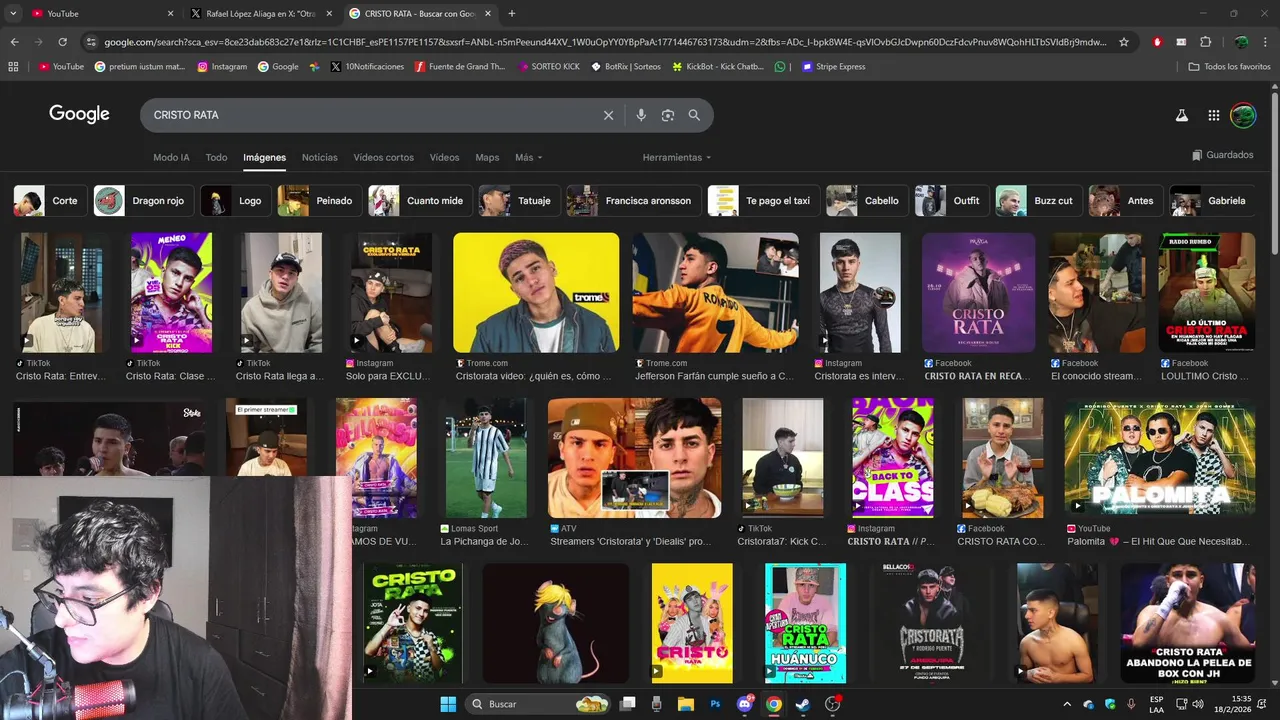Launch Photoshop from the taskbar
1280x720 pixels.
(x=715, y=704)
